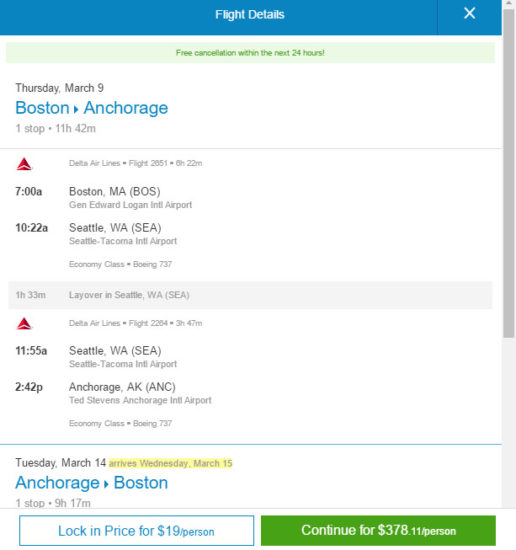516x550 pixels.
Task: Click the arrow between Anchorage and Boston
Action: pyautogui.click(x=106, y=484)
